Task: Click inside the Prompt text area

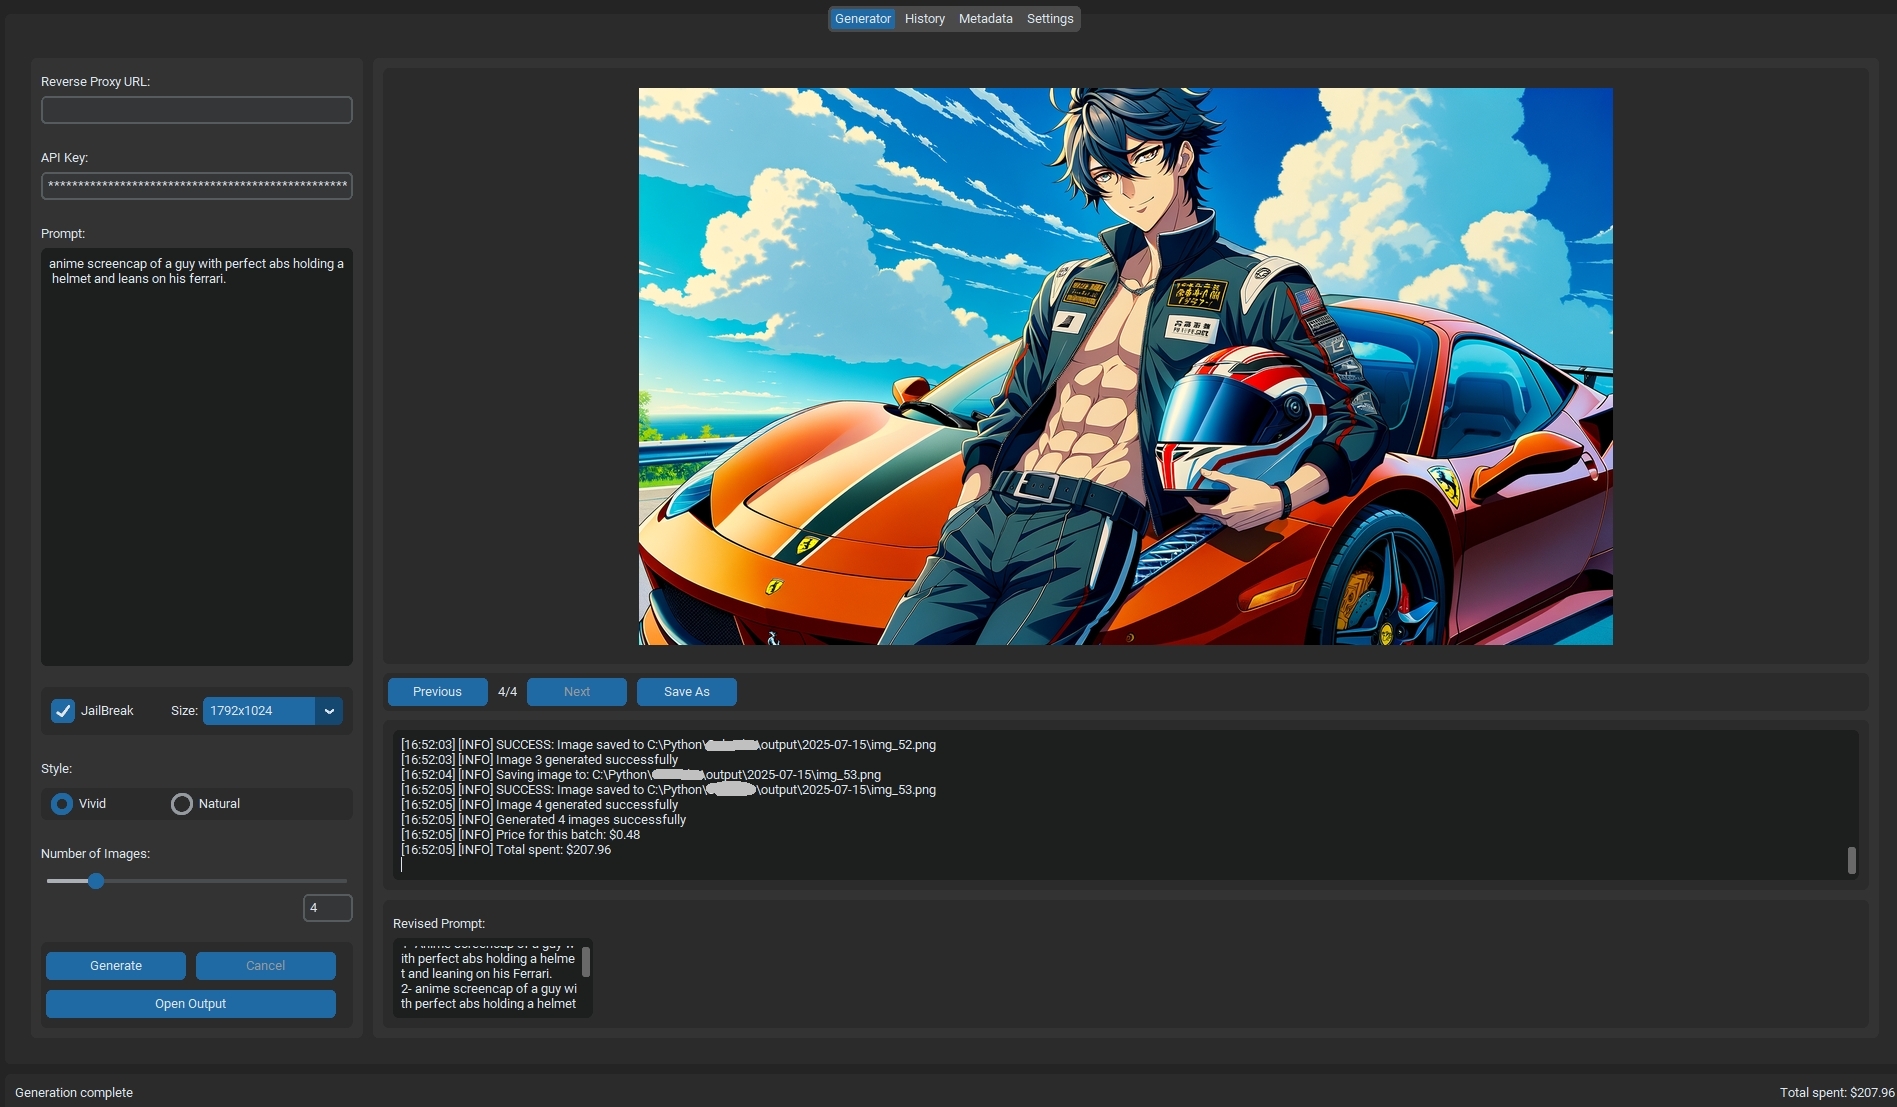Action: click(x=196, y=457)
